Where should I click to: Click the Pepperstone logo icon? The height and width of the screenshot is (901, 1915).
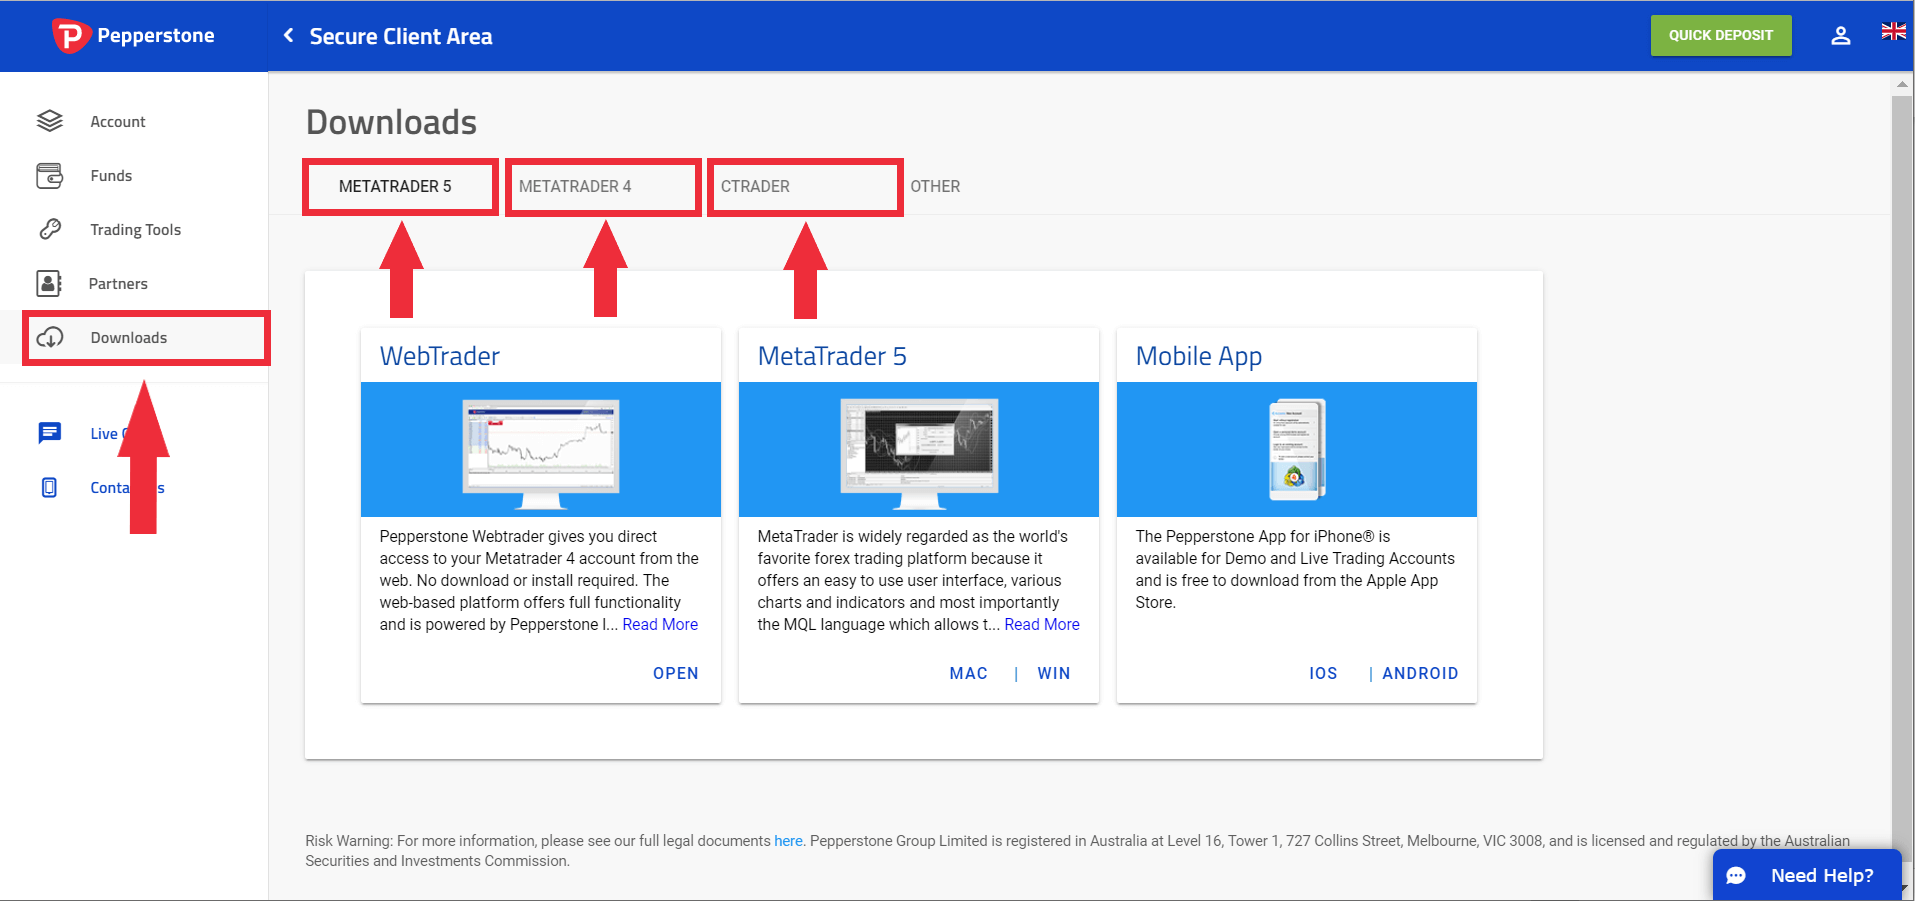pyautogui.click(x=70, y=36)
